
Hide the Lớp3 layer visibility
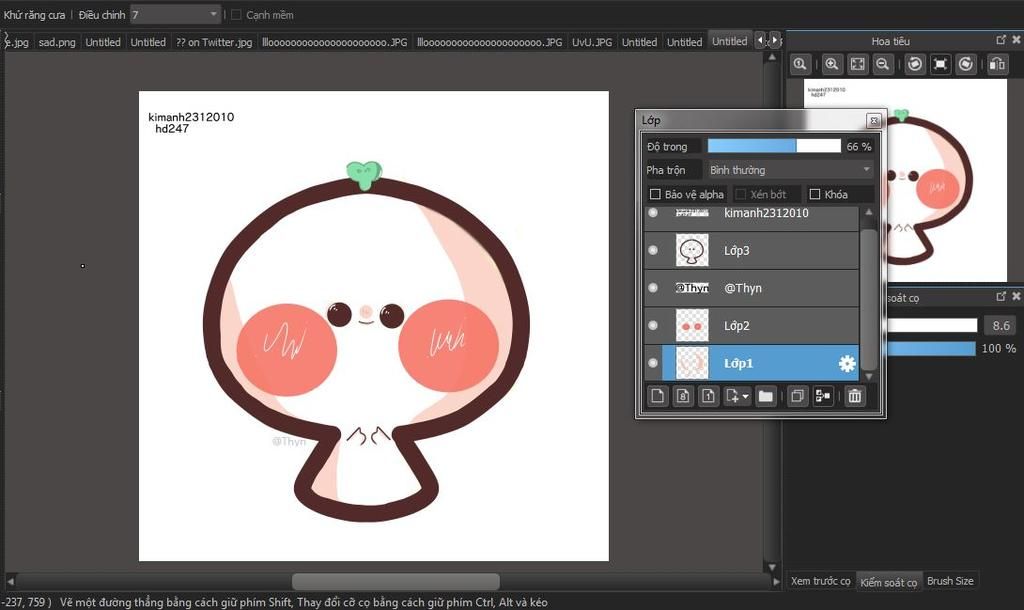click(653, 250)
